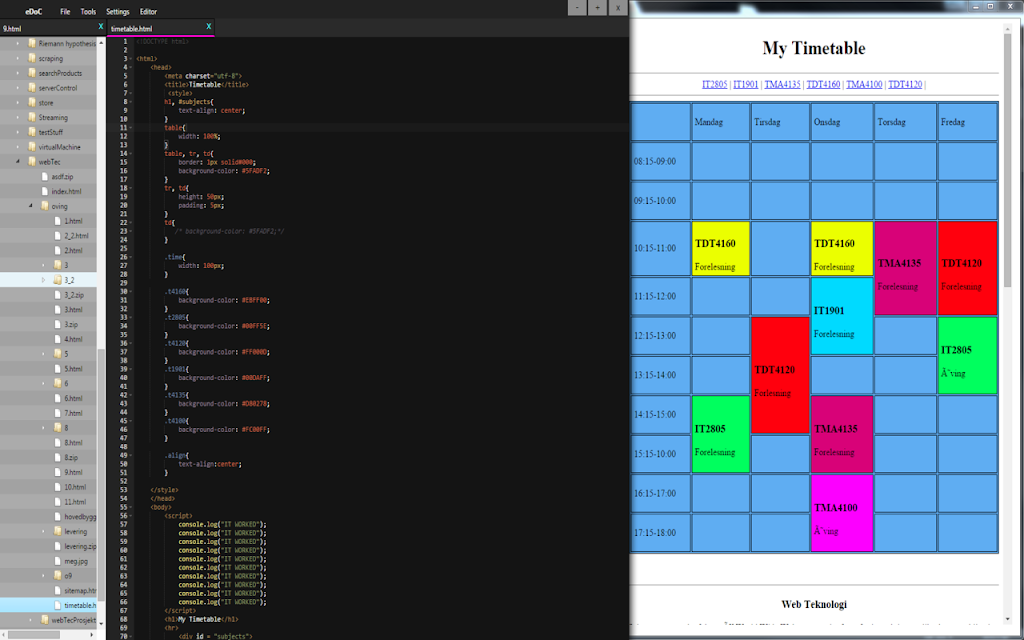Click the index.html file icon
Screen dimensions: 1024x640
tap(45, 191)
